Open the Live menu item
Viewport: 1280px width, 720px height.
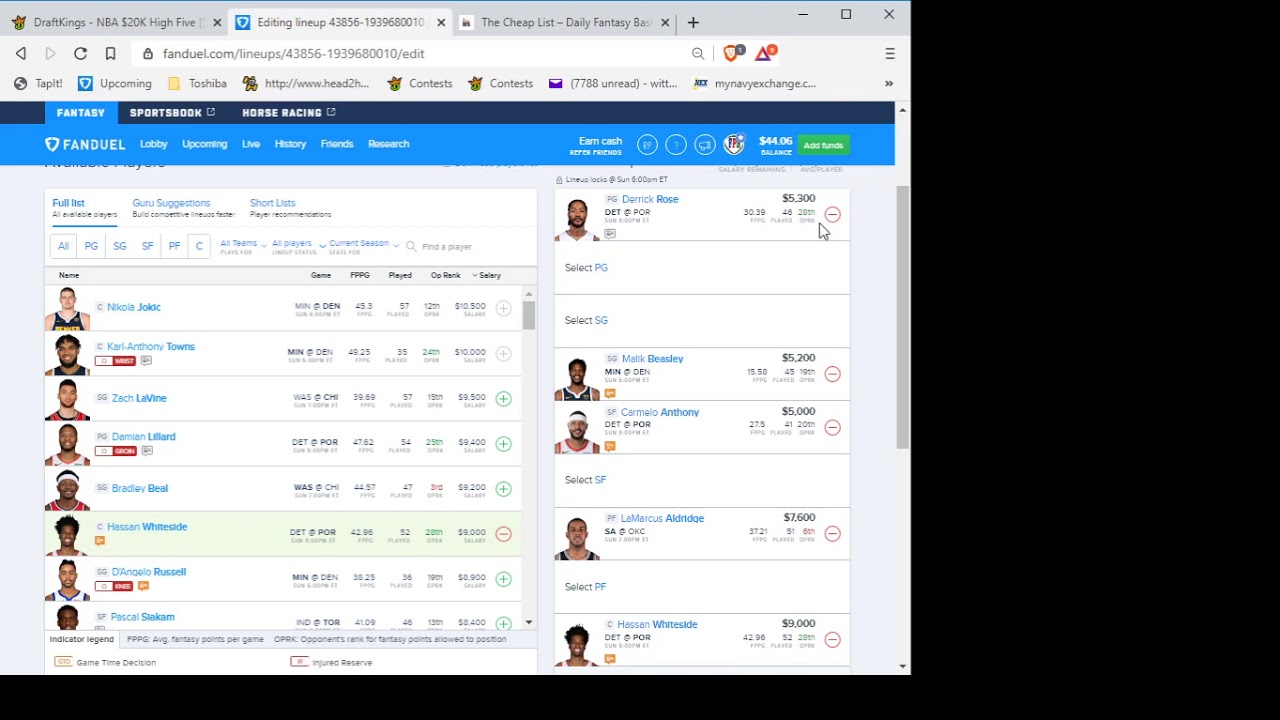coord(251,144)
